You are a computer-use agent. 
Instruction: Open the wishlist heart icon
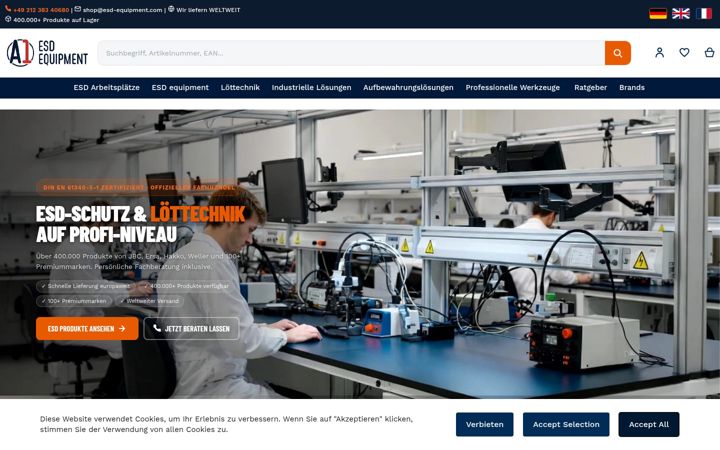pos(684,52)
